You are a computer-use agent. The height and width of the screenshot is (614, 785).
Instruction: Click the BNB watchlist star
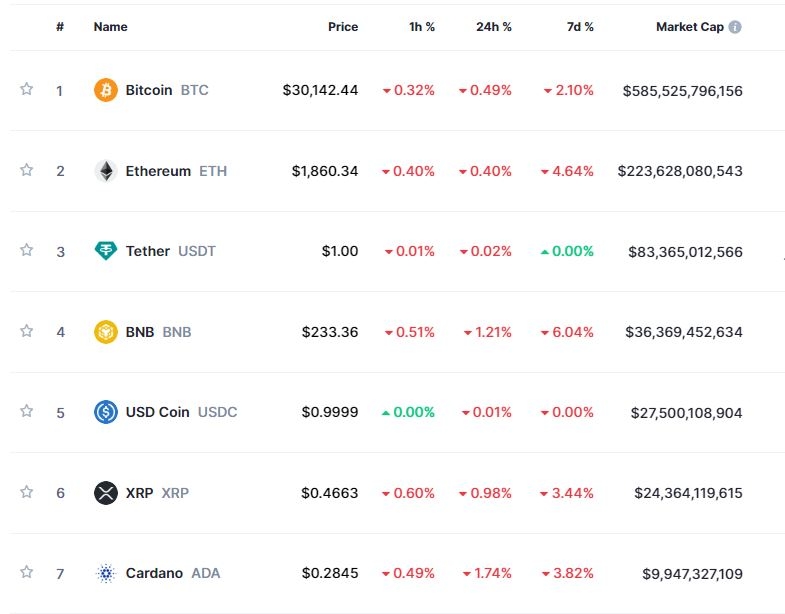pos(27,330)
